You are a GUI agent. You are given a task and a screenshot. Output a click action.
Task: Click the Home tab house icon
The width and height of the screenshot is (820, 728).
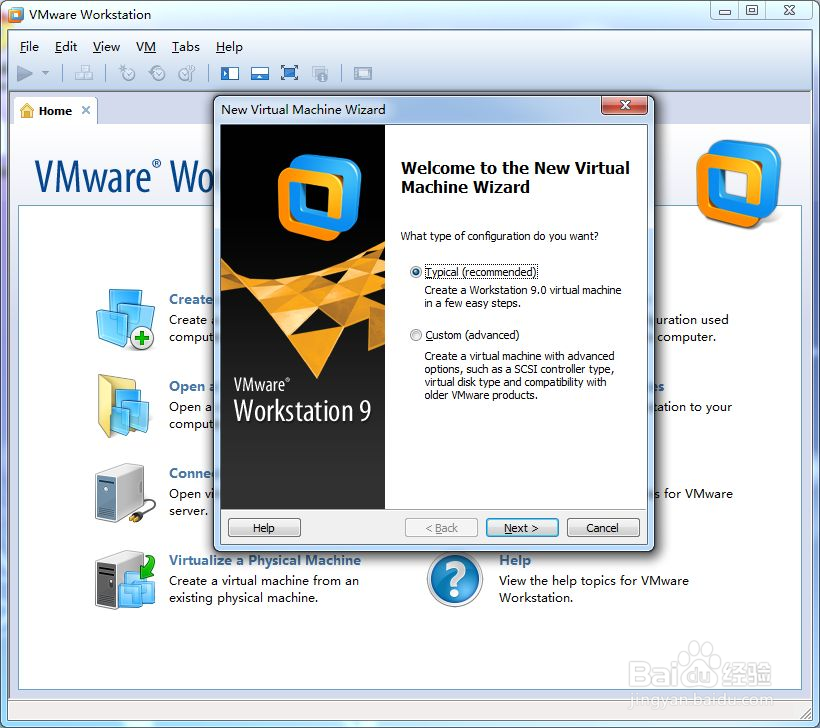[27, 110]
